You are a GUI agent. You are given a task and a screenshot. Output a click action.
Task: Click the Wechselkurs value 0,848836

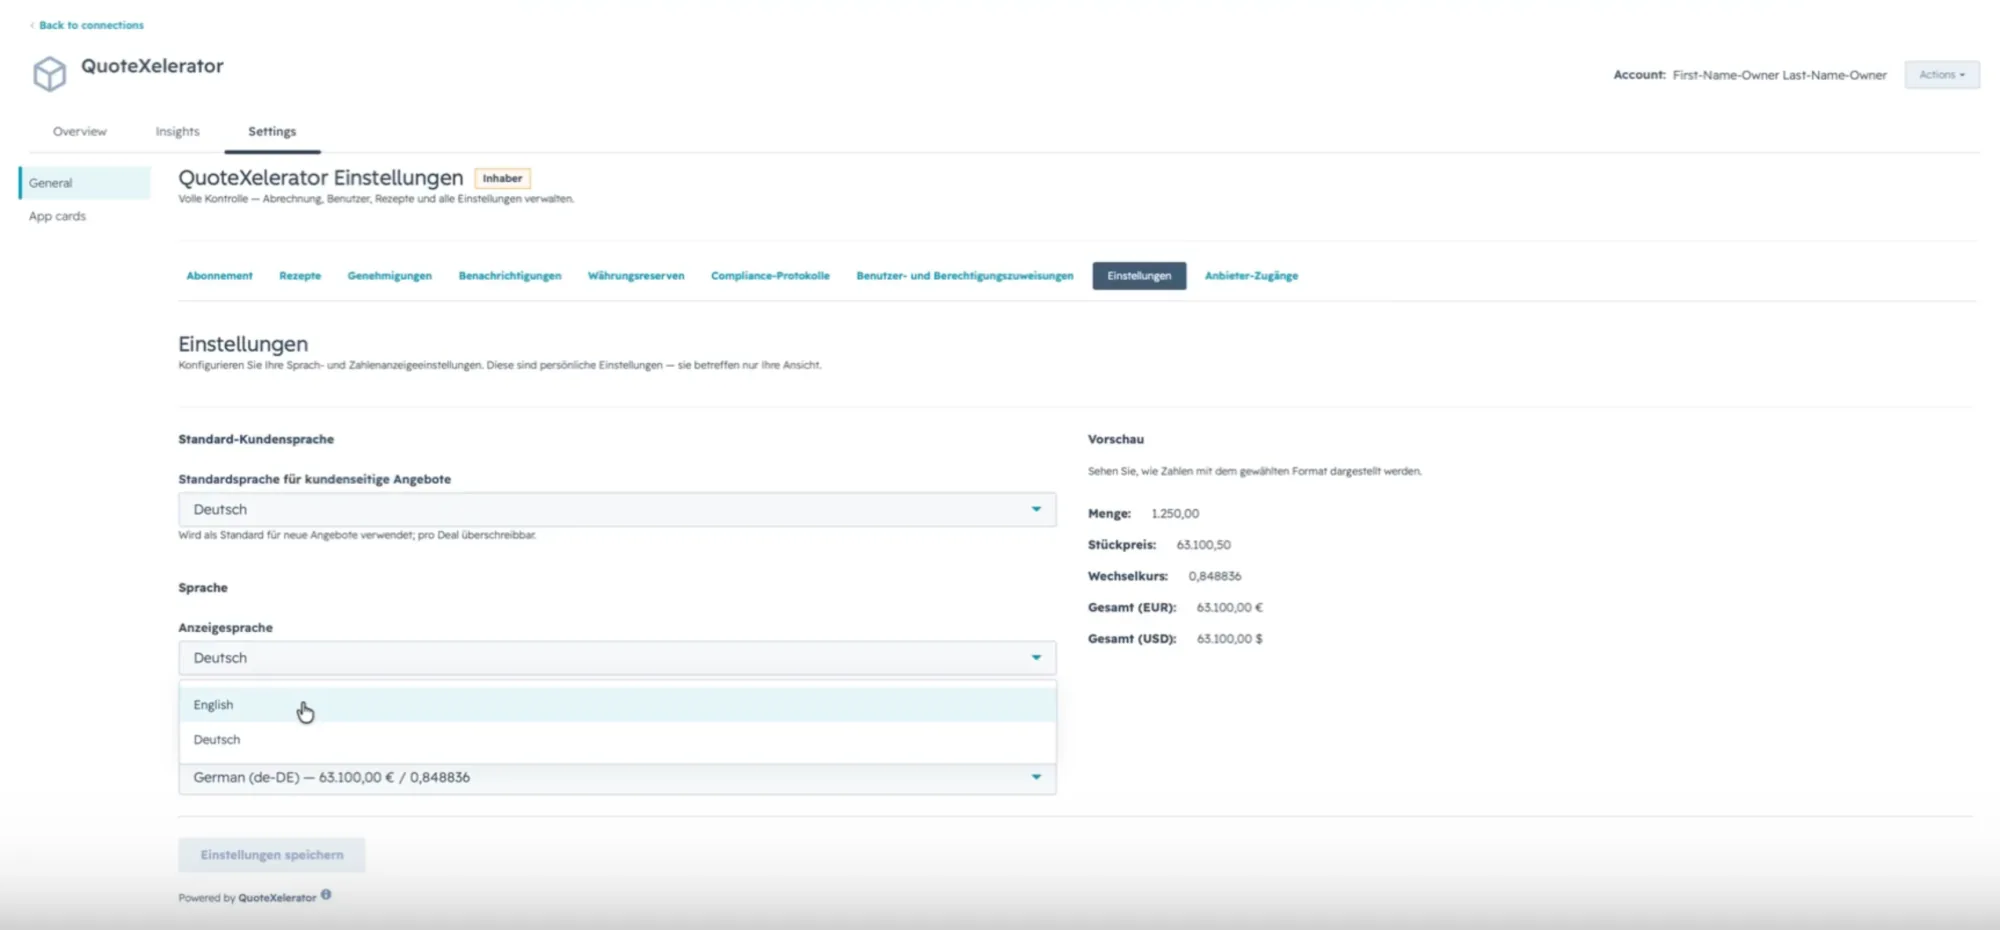[x=1215, y=576]
